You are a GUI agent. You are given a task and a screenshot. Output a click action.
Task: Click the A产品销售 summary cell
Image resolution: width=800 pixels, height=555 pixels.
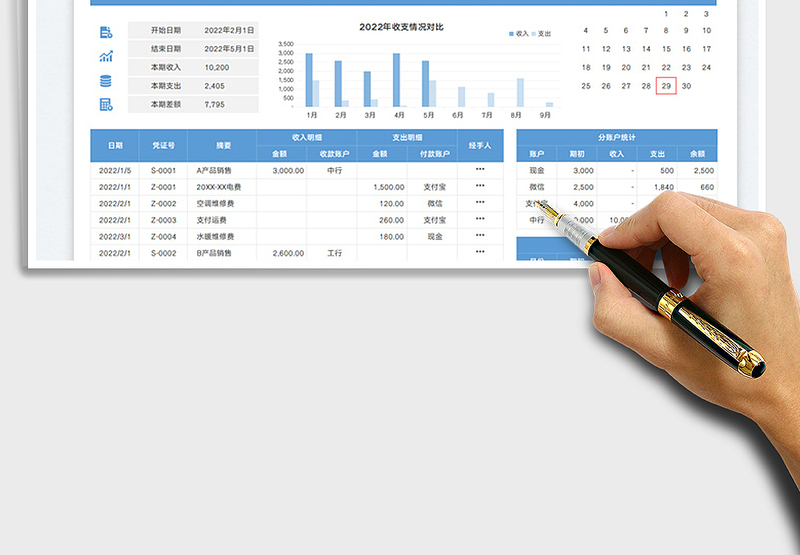214,171
